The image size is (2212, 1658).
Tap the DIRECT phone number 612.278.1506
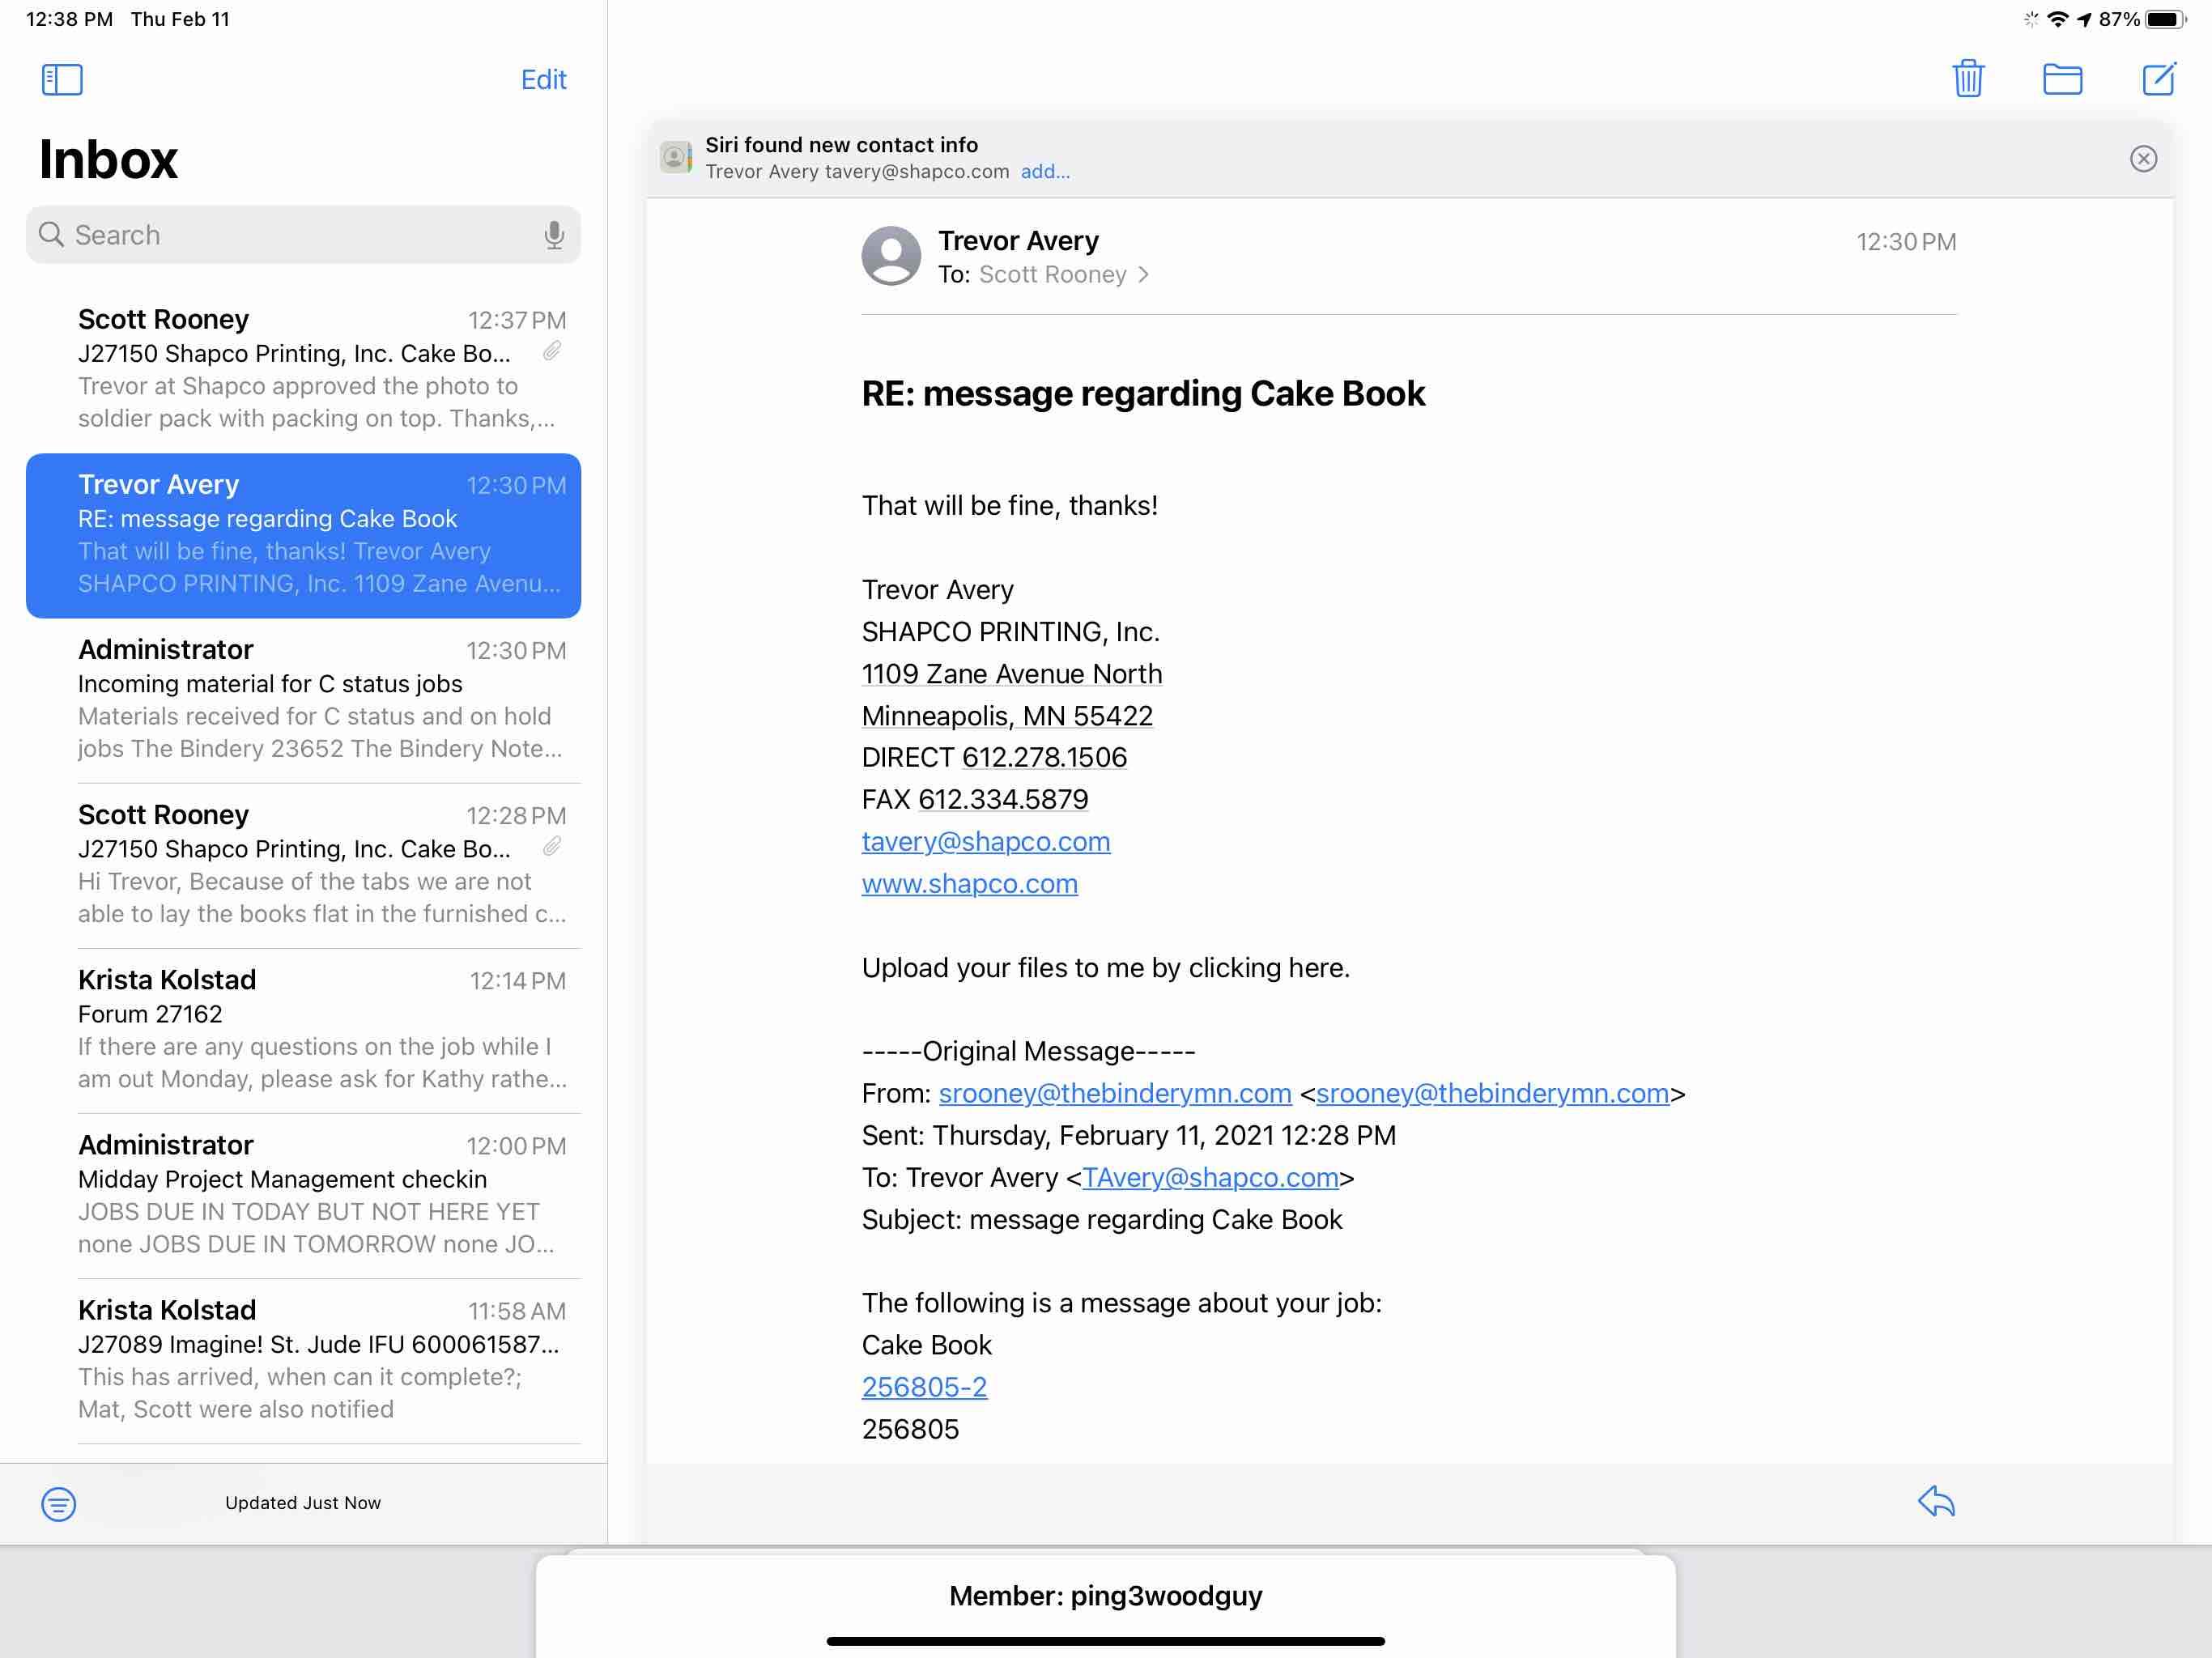click(x=1044, y=758)
